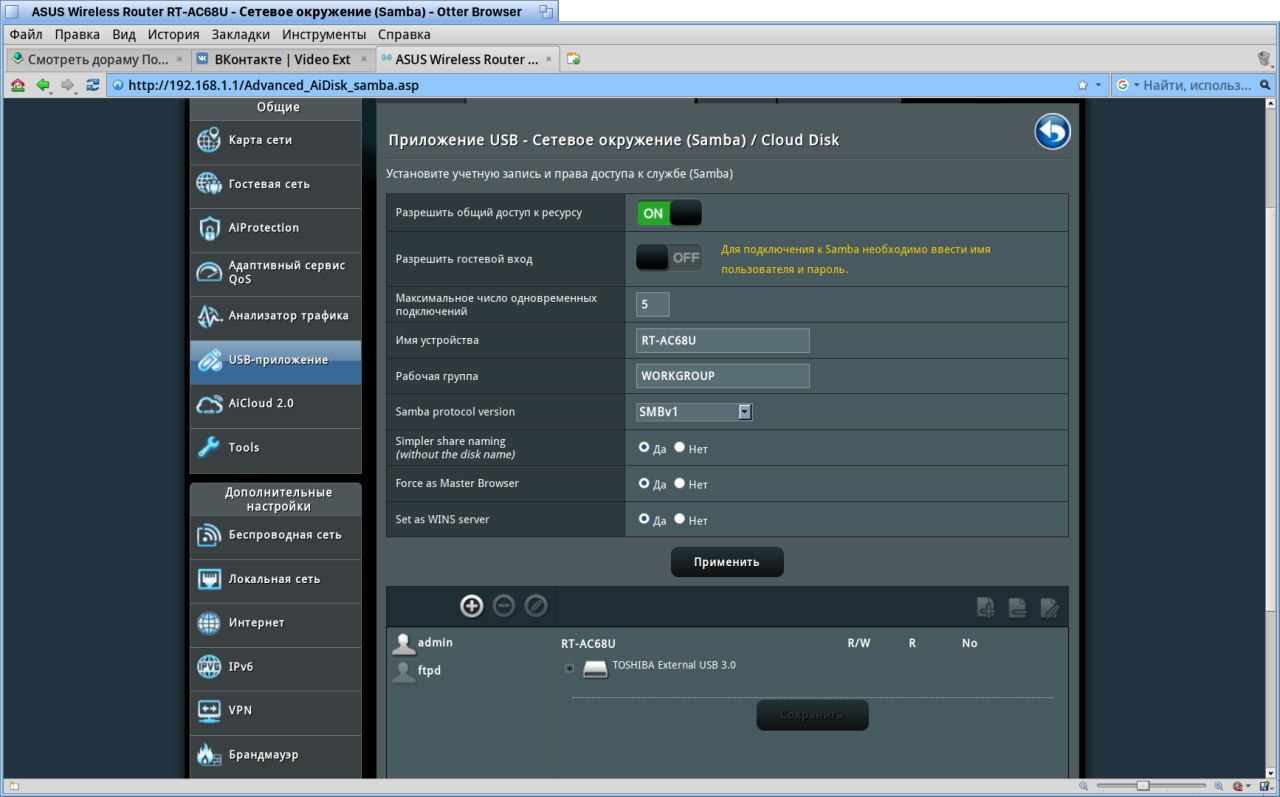
Task: Expand the TOSHIBA External USB drive tree
Action: (569, 668)
